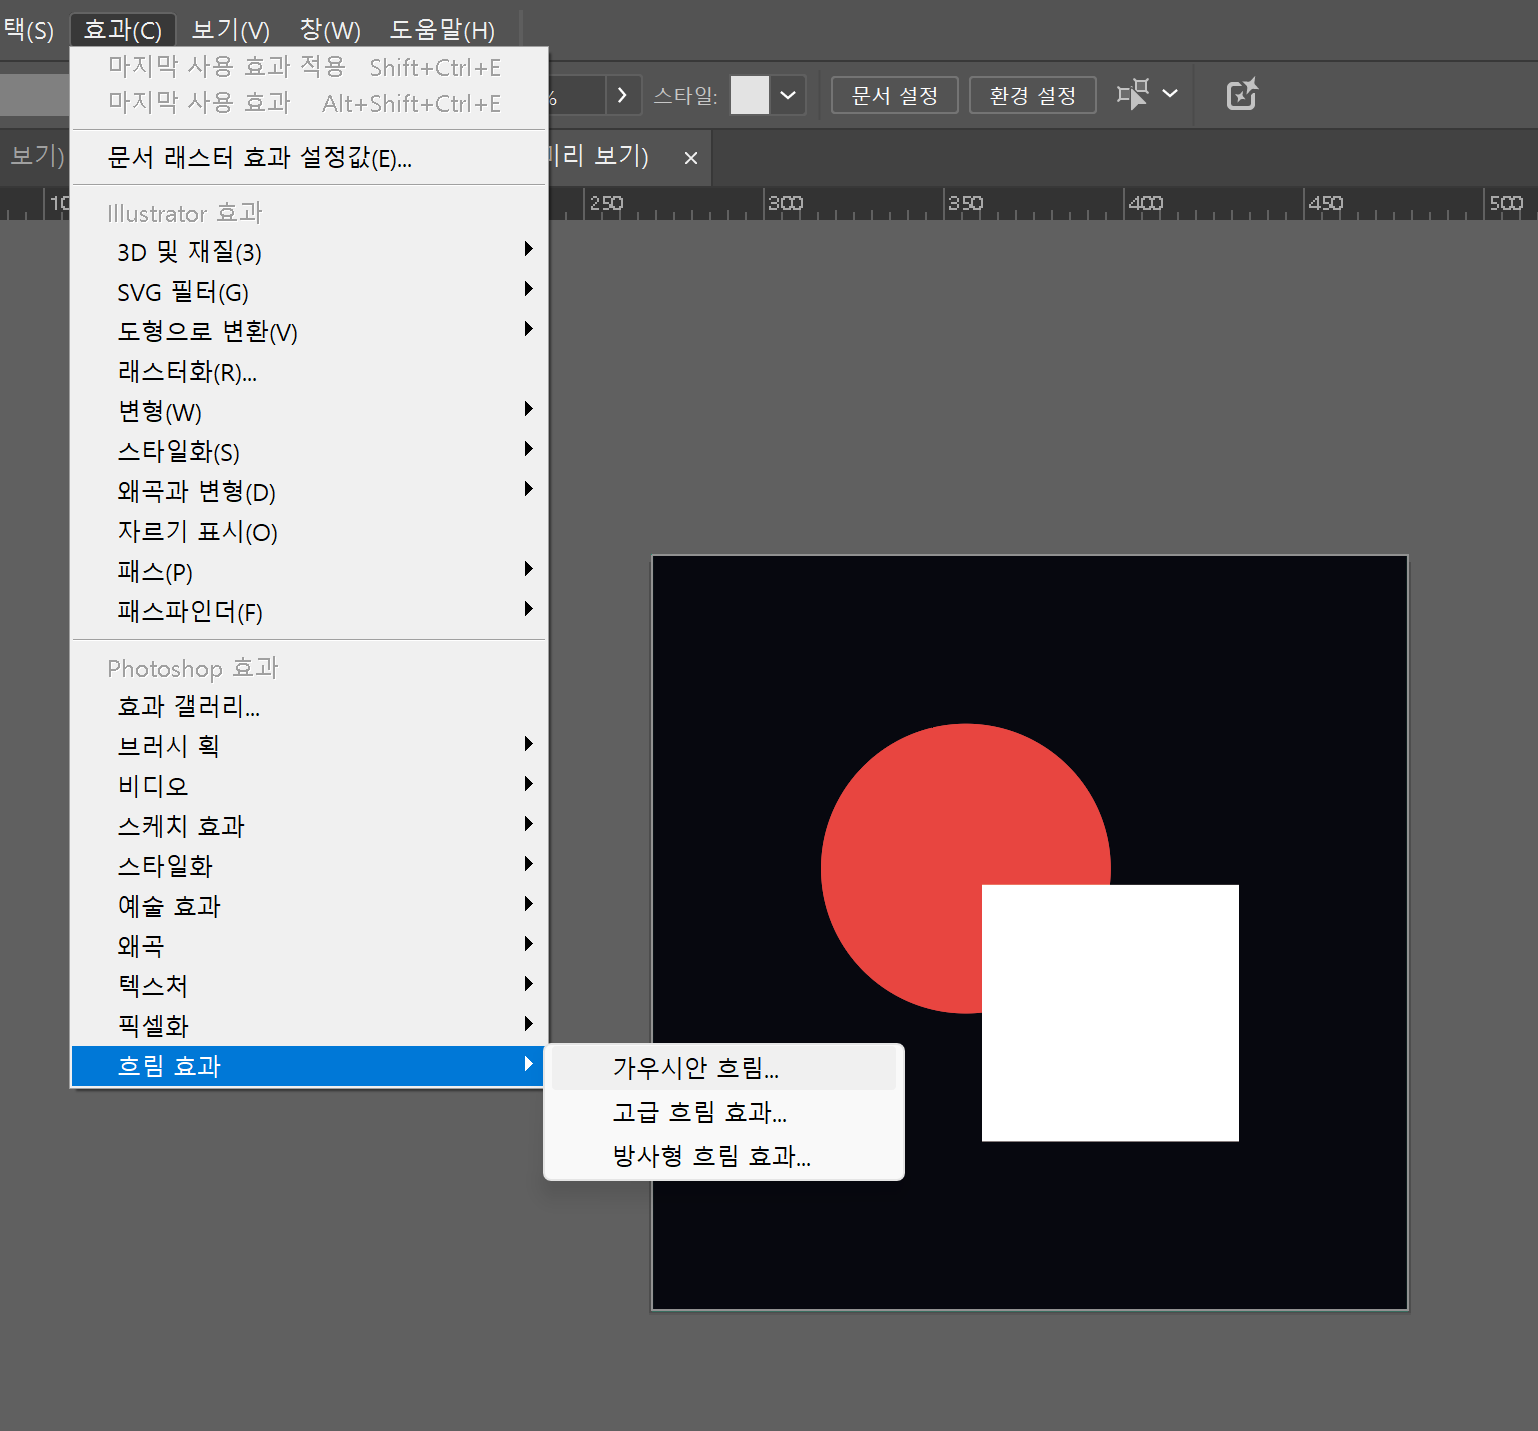The image size is (1538, 1431).
Task: Select the highlighted 흐림 효과 item
Action: pos(309,1066)
